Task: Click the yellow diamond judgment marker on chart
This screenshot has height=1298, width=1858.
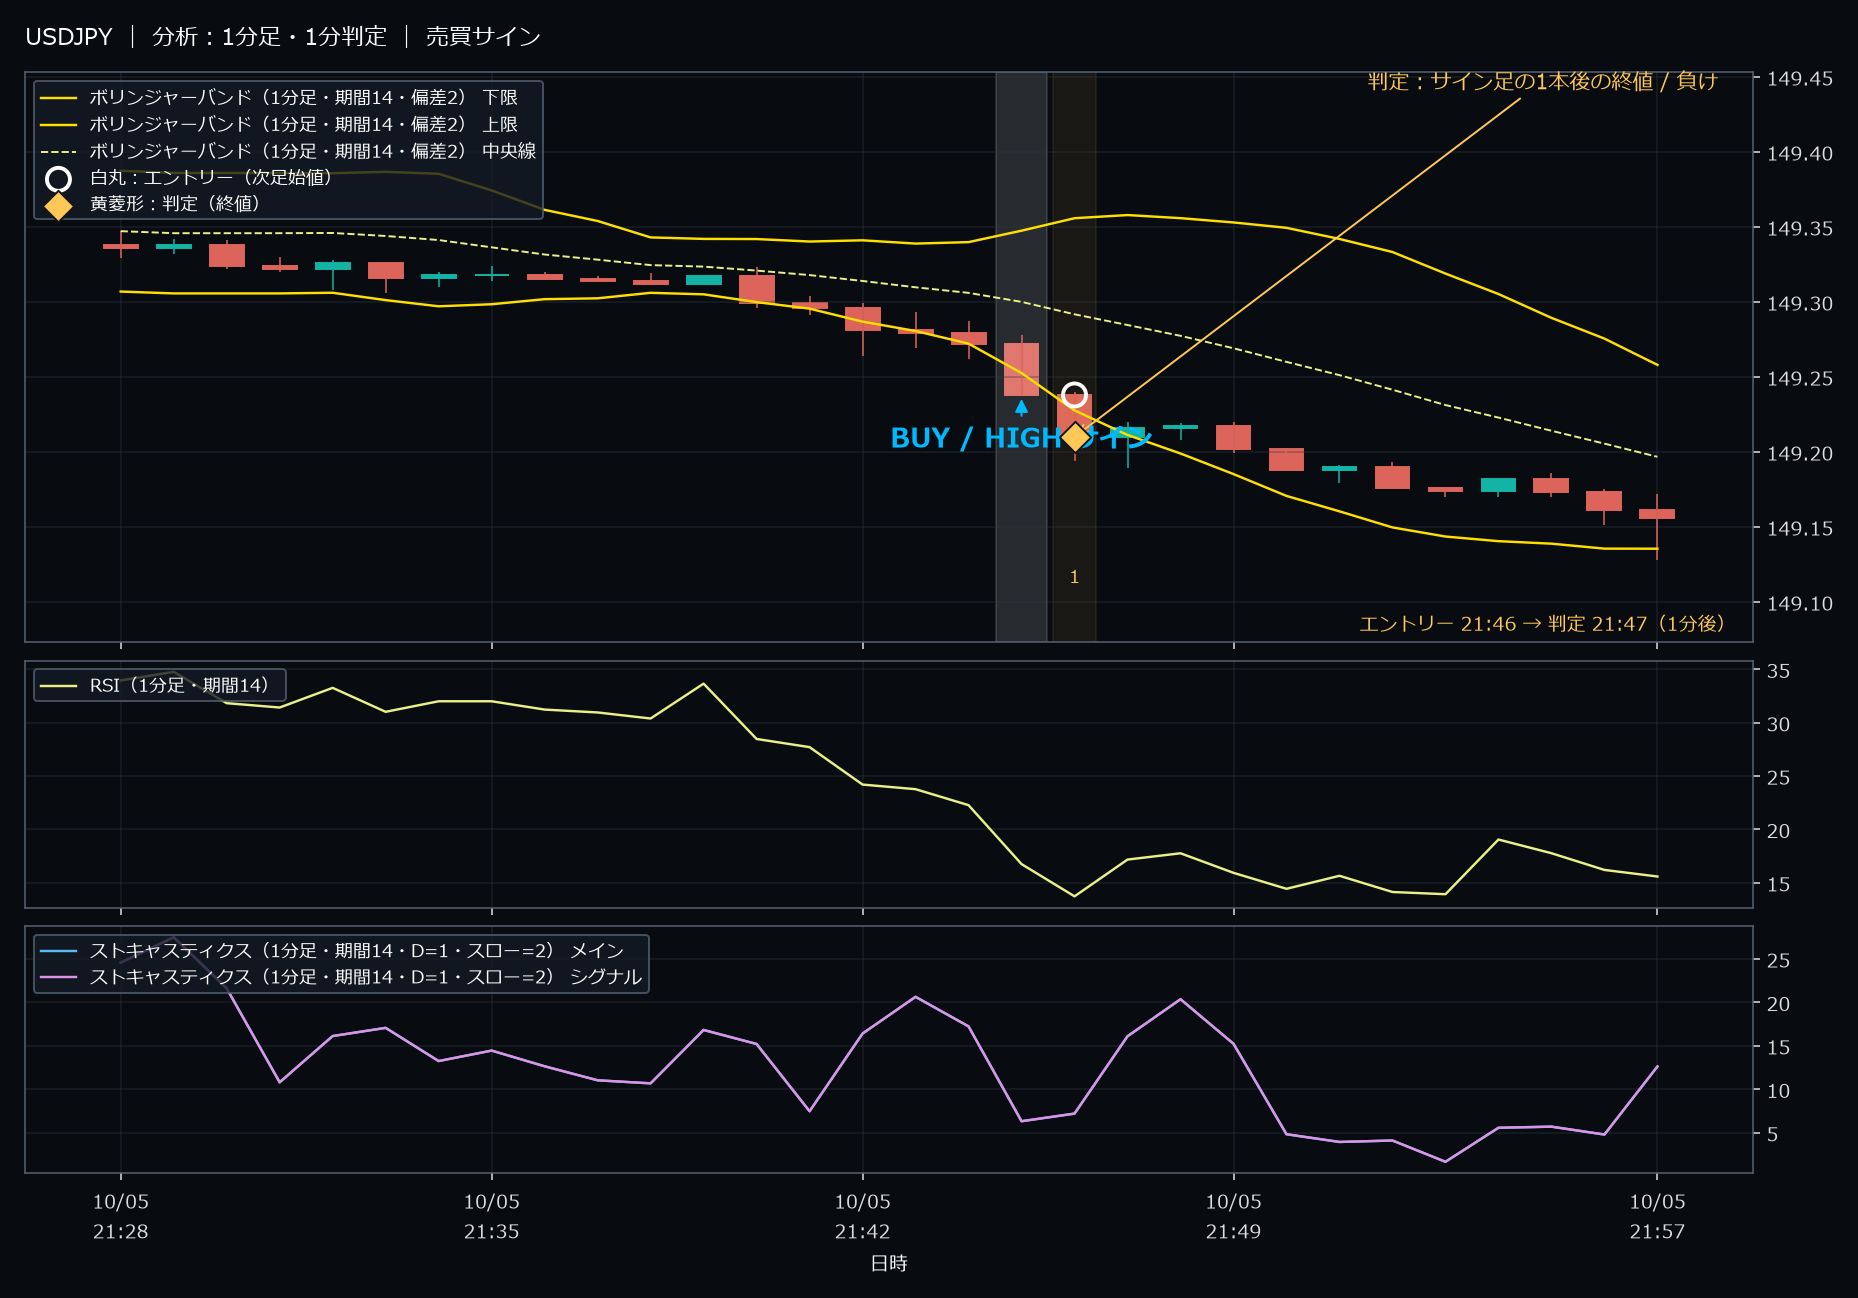Action: 1075,437
